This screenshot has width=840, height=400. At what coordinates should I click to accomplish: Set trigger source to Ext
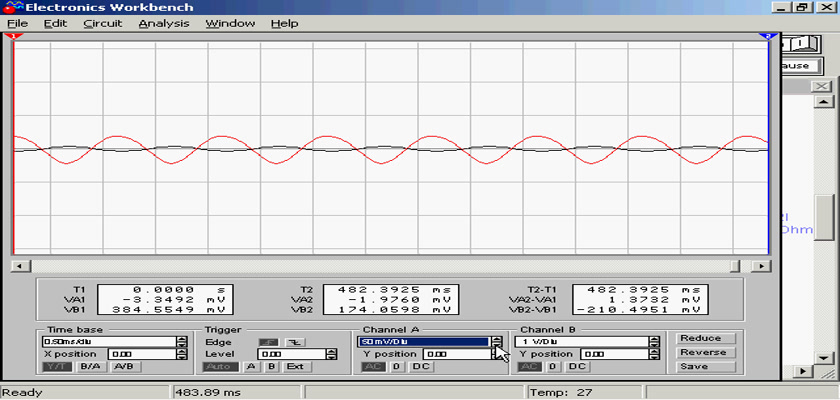coord(295,367)
